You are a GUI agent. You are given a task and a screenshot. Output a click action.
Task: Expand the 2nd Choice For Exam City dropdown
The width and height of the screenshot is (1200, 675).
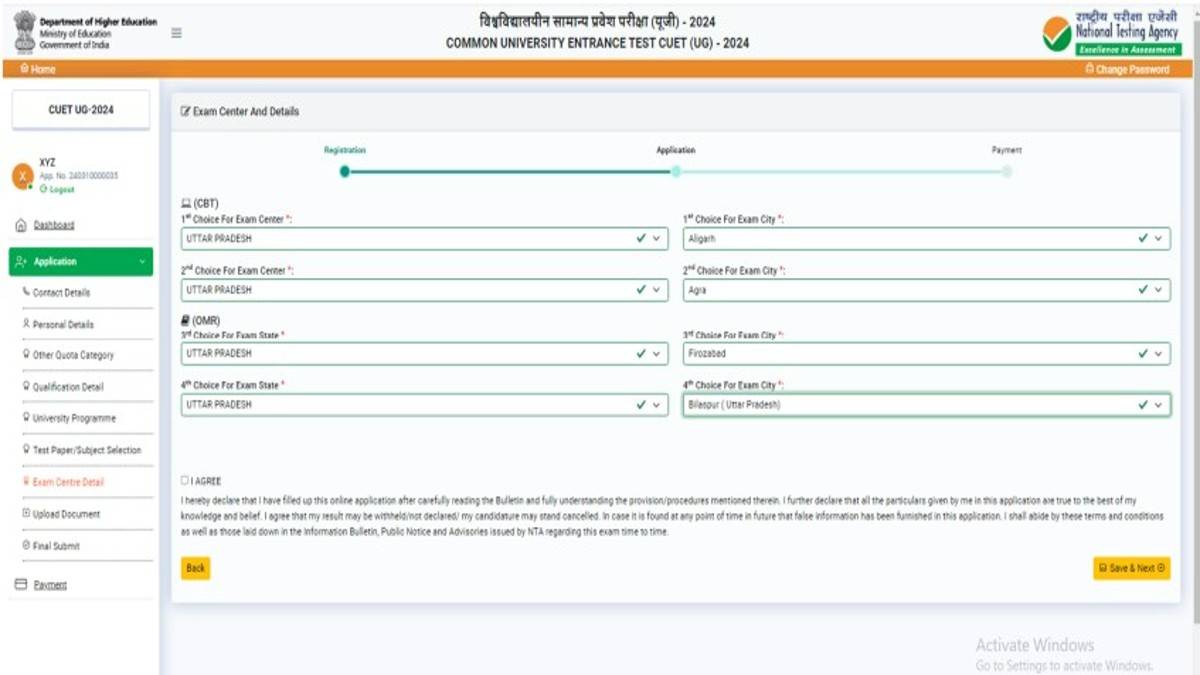coord(1158,290)
